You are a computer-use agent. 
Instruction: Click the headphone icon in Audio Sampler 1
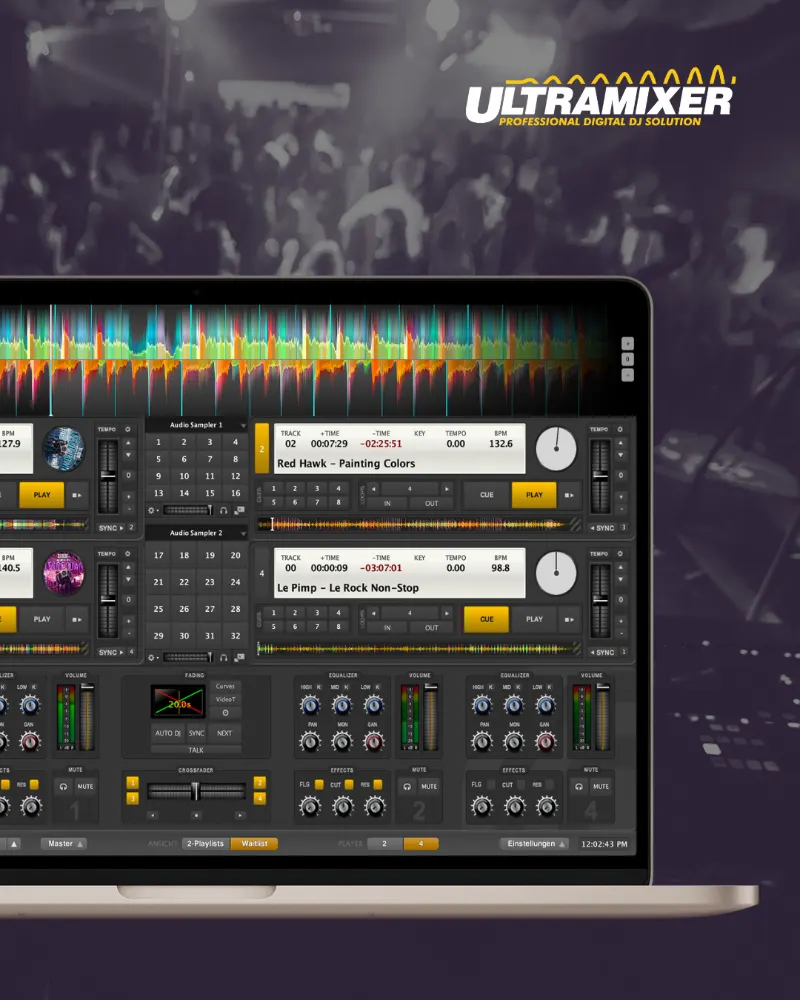coord(223,510)
